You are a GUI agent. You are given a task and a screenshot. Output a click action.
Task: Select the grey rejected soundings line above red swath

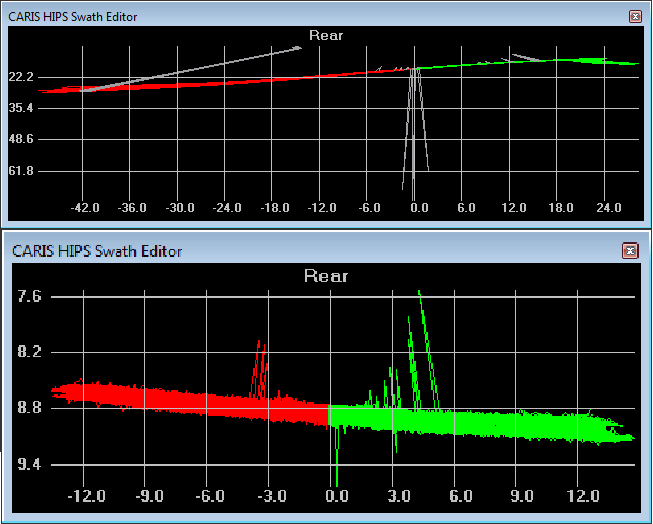click(x=192, y=69)
